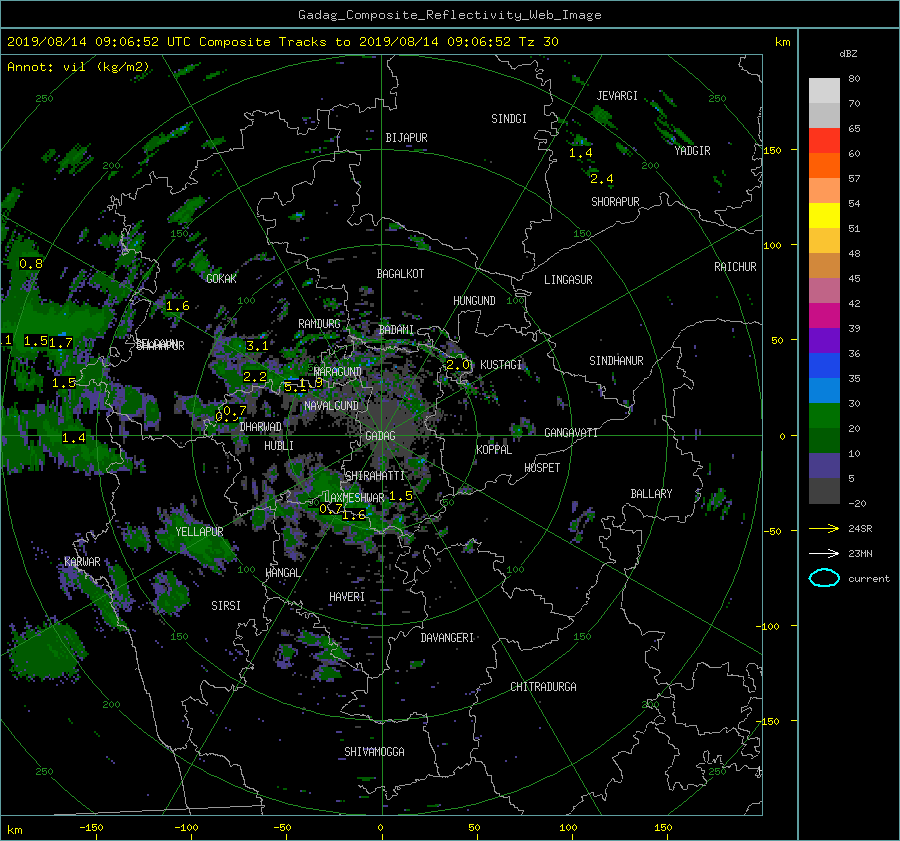Click the SINDGI city label
900x841 pixels.
tap(509, 119)
